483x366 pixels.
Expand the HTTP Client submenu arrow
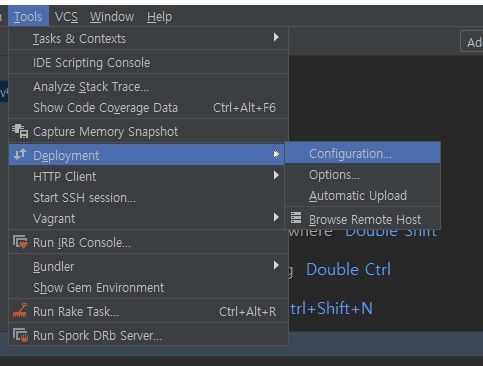point(276,175)
